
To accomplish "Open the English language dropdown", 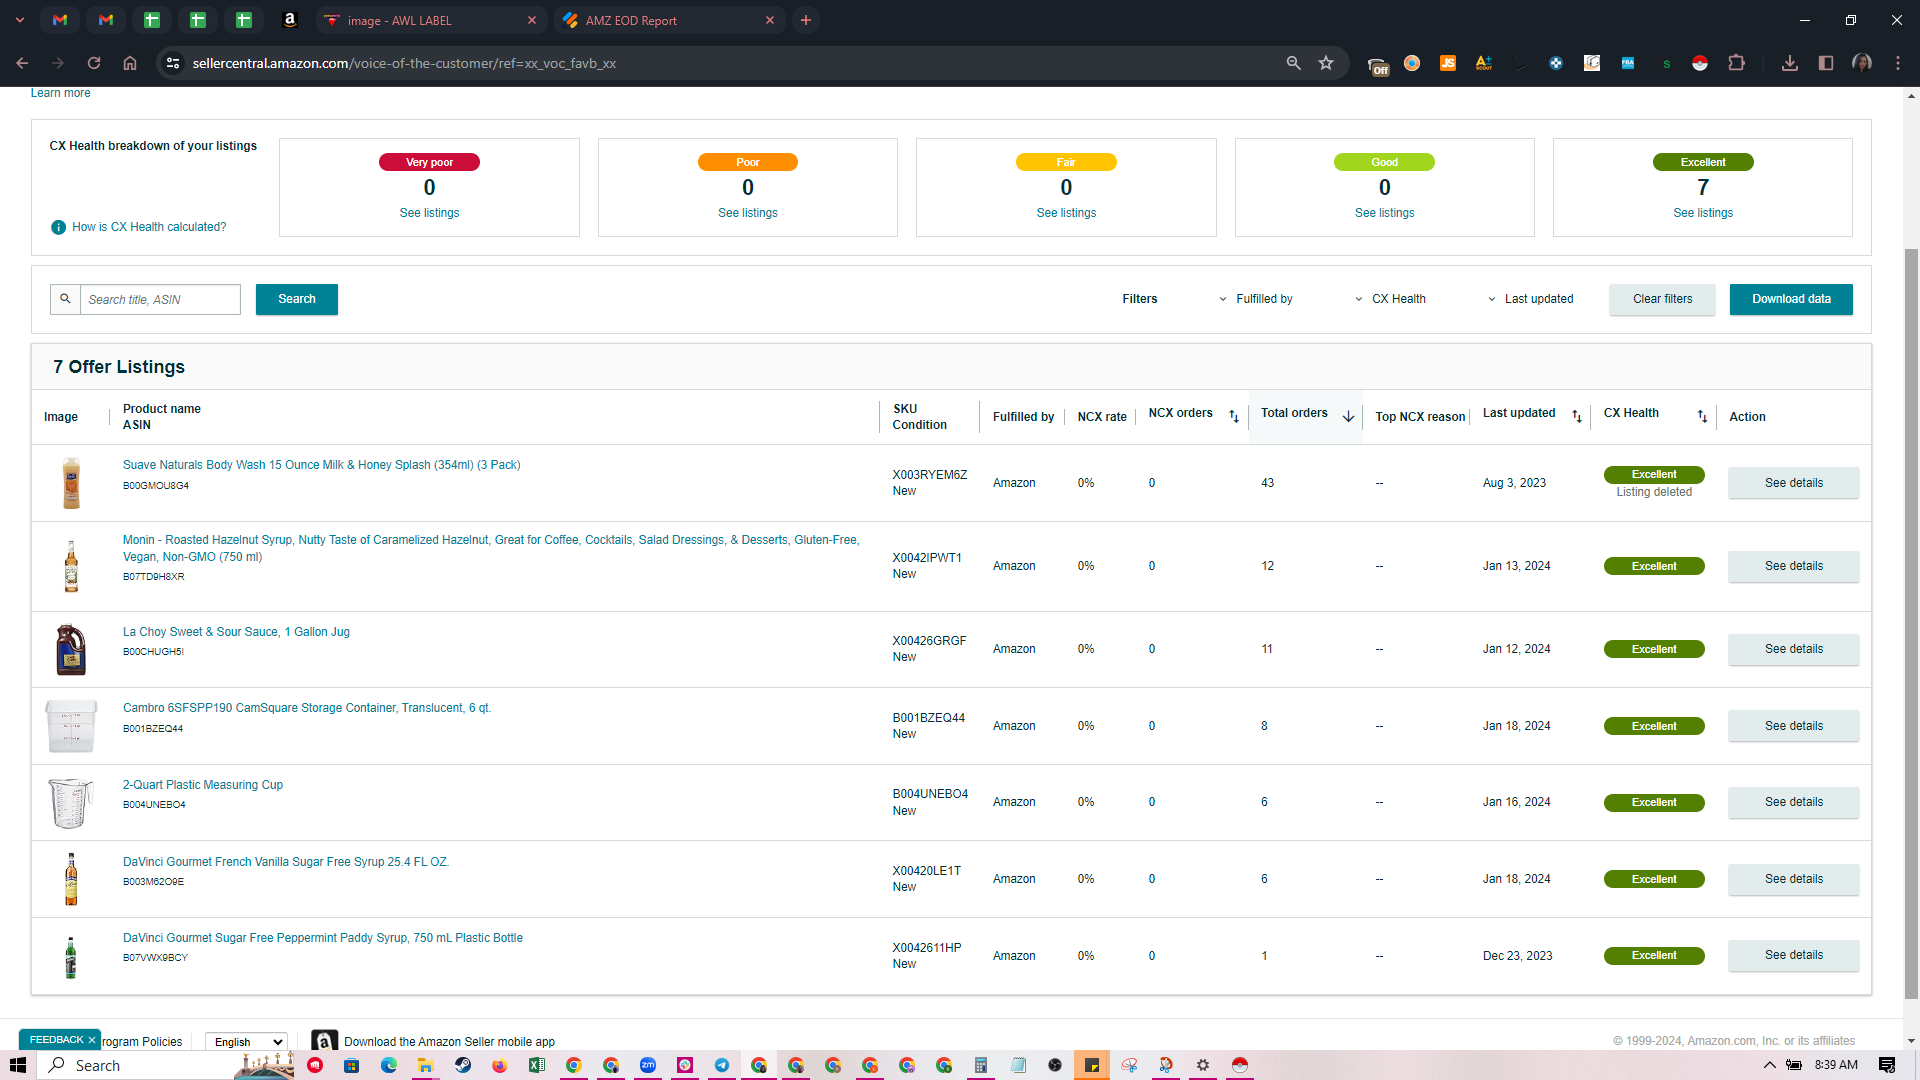I will [246, 1041].
